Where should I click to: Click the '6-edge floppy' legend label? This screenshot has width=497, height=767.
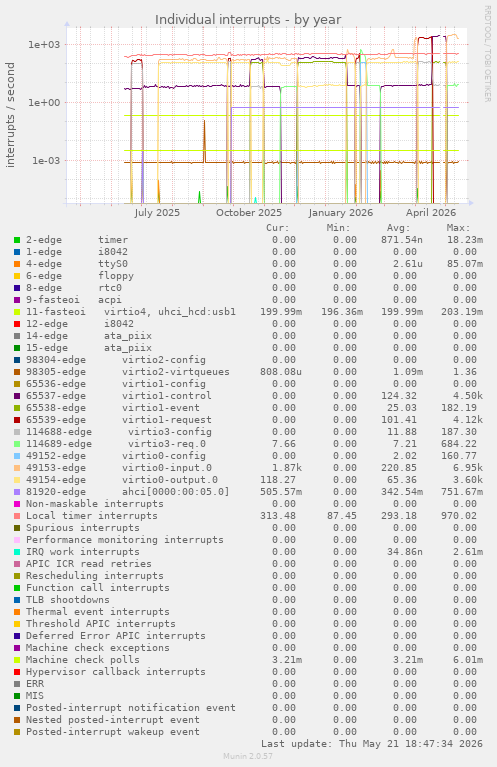pyautogui.click(x=80, y=276)
